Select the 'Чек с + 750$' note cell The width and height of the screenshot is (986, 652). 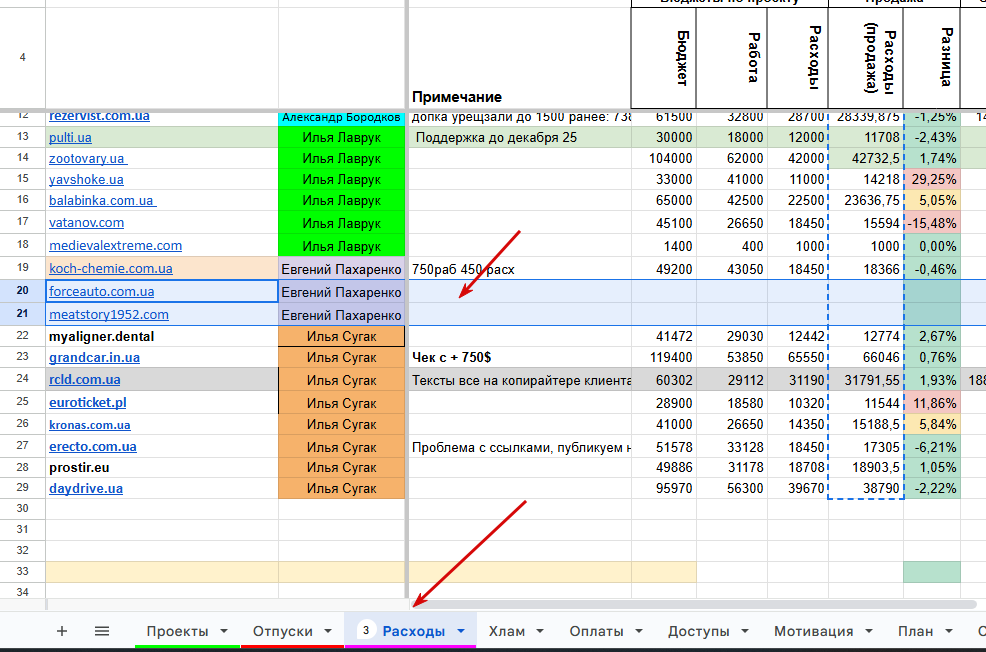(520, 358)
